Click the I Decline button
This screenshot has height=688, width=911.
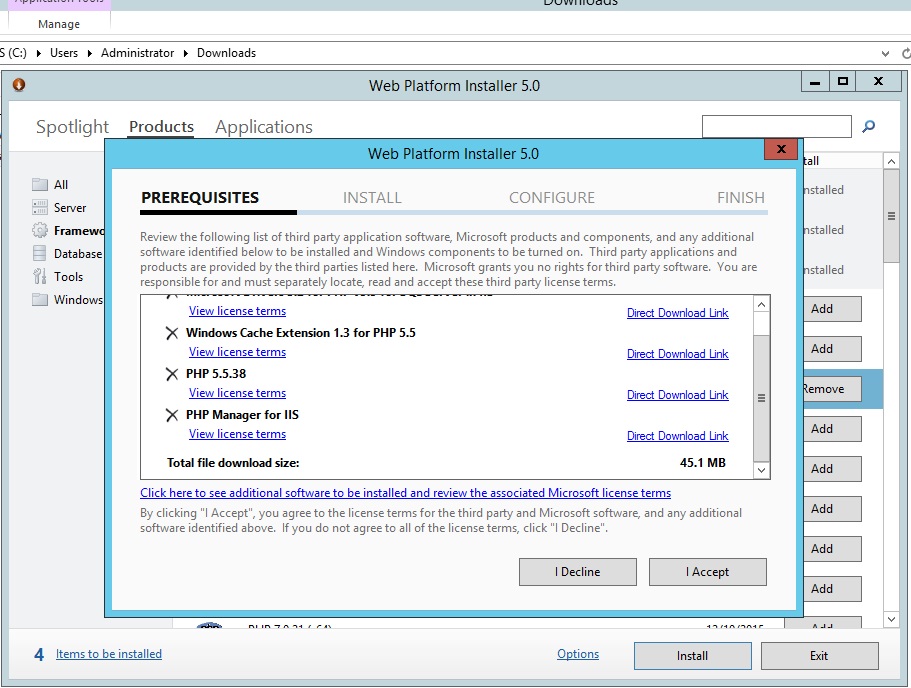click(577, 572)
